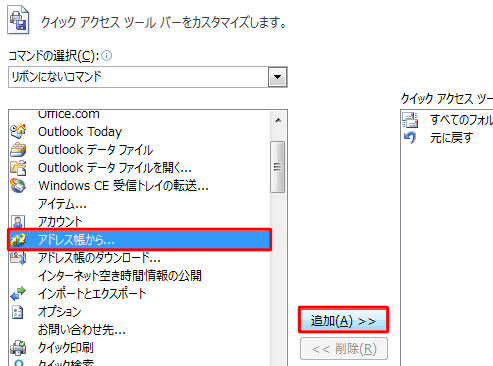
Task: Select インターネット空き時間情報の公開 row
Action: (139, 276)
